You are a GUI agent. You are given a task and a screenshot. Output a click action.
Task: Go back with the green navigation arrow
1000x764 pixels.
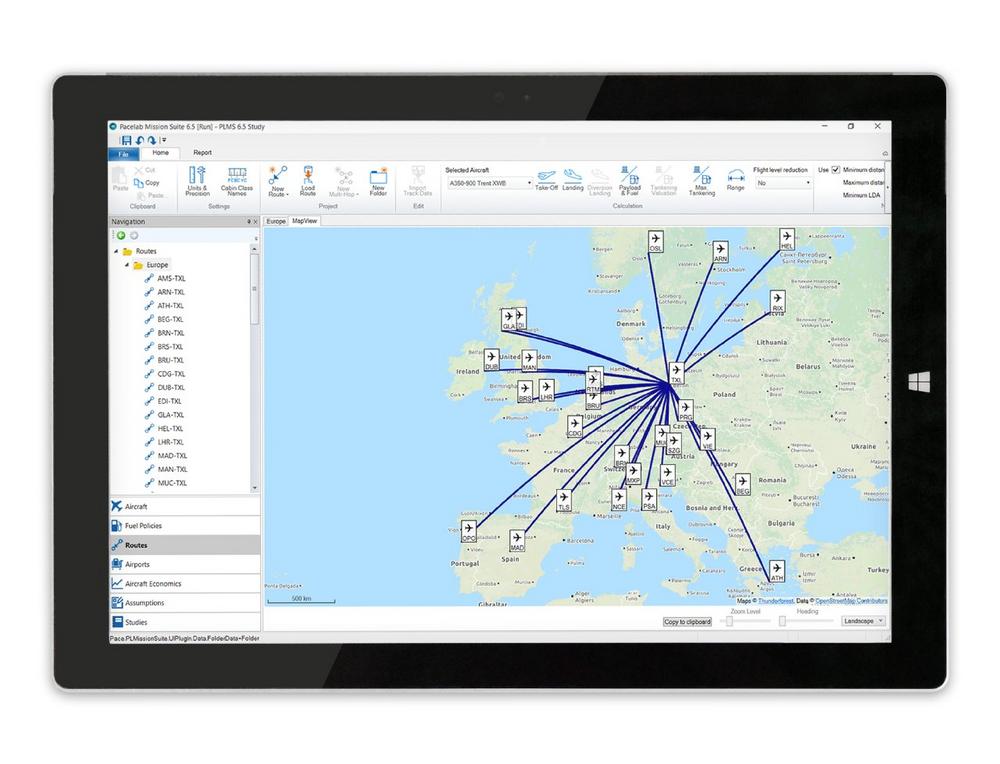tap(121, 236)
